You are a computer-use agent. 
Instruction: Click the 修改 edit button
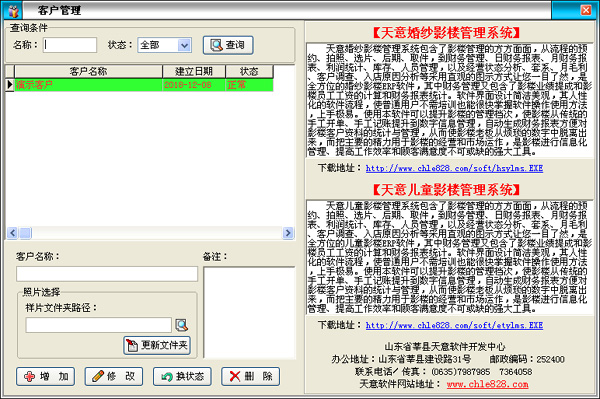pyautogui.click(x=114, y=376)
